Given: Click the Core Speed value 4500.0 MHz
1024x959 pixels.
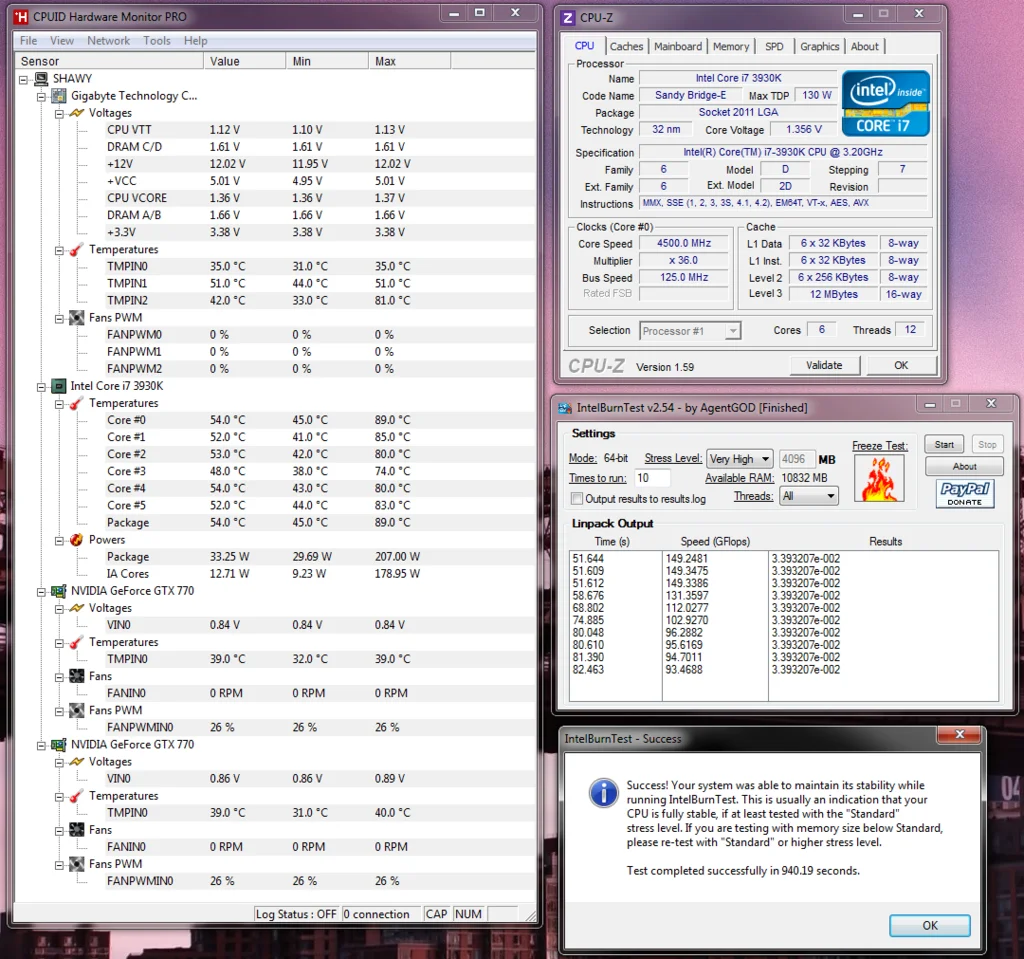Looking at the screenshot, I should [684, 243].
